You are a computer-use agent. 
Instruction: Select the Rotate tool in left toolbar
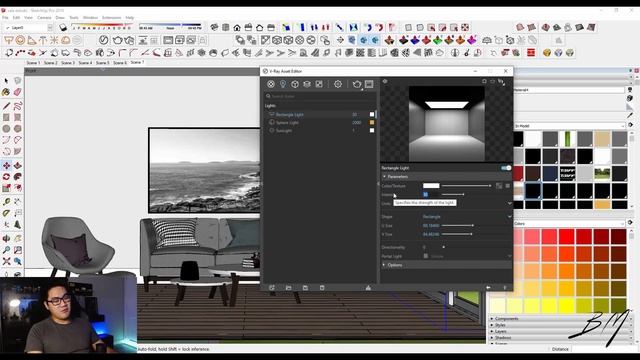(x=6, y=177)
